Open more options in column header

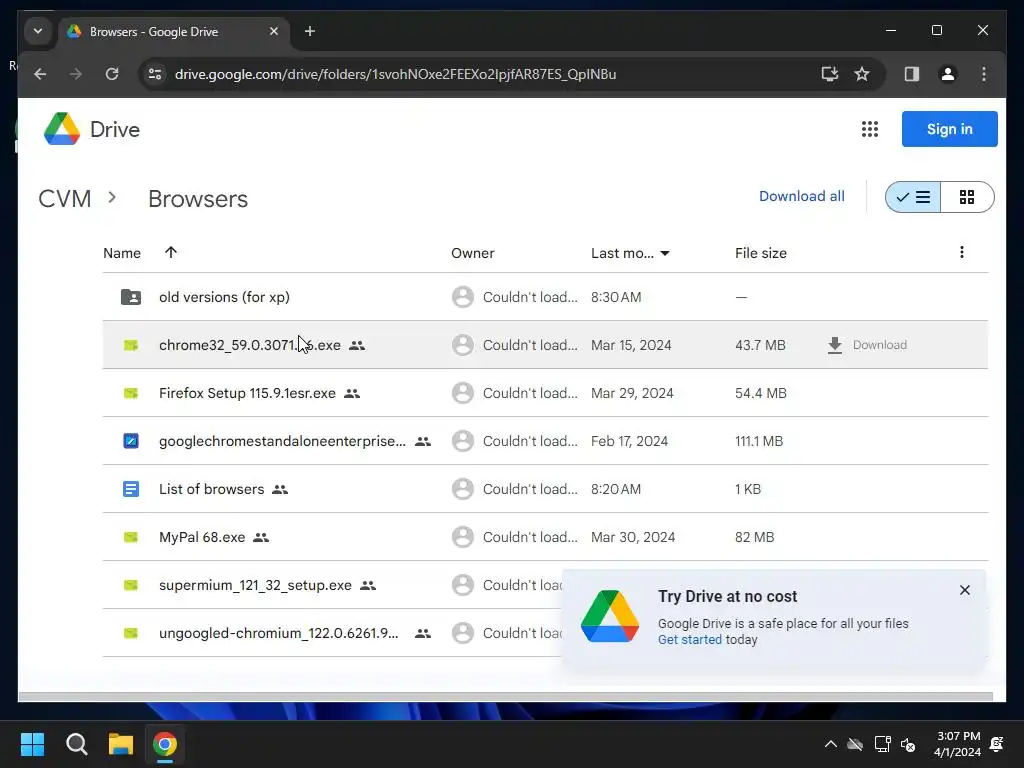(x=961, y=252)
